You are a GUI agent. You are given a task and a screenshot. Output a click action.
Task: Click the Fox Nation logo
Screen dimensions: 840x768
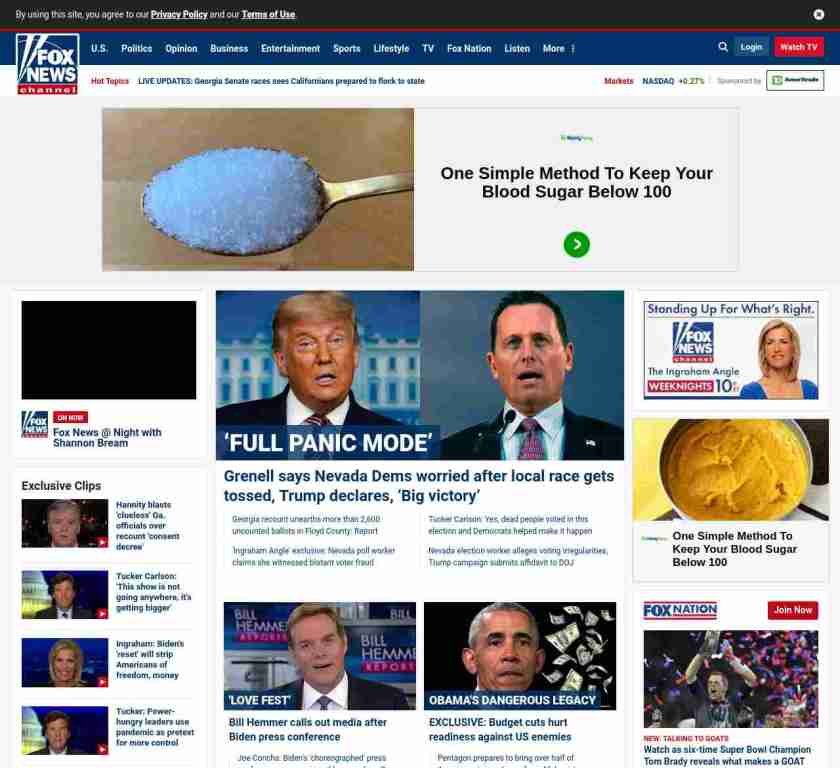point(680,610)
